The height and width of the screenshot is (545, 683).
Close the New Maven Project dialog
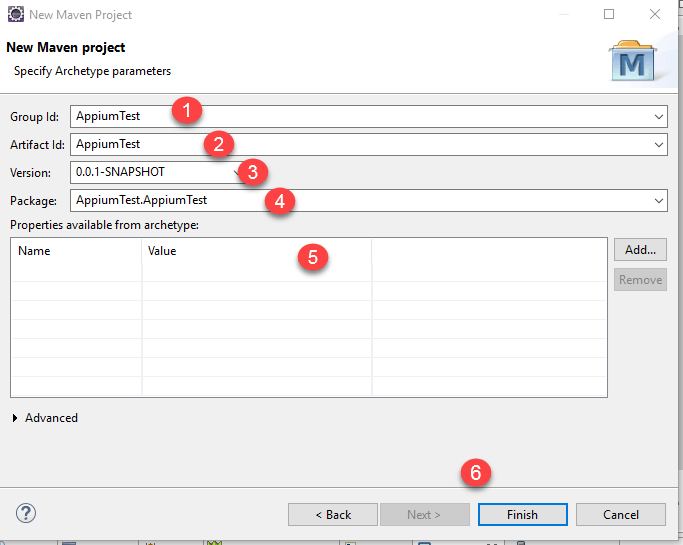click(655, 14)
